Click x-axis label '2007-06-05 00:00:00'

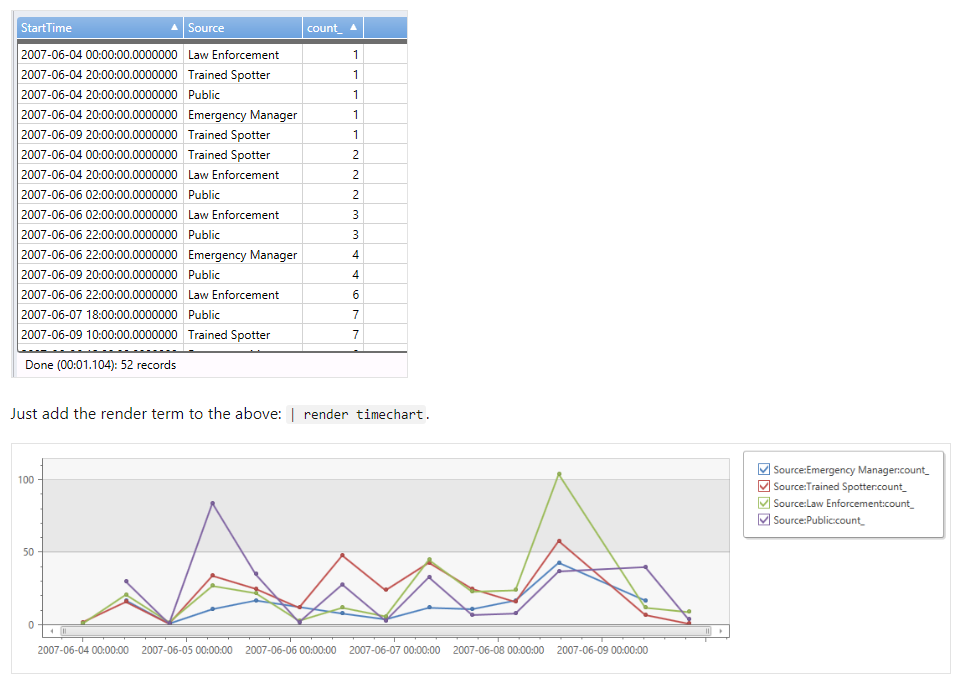tap(187, 650)
